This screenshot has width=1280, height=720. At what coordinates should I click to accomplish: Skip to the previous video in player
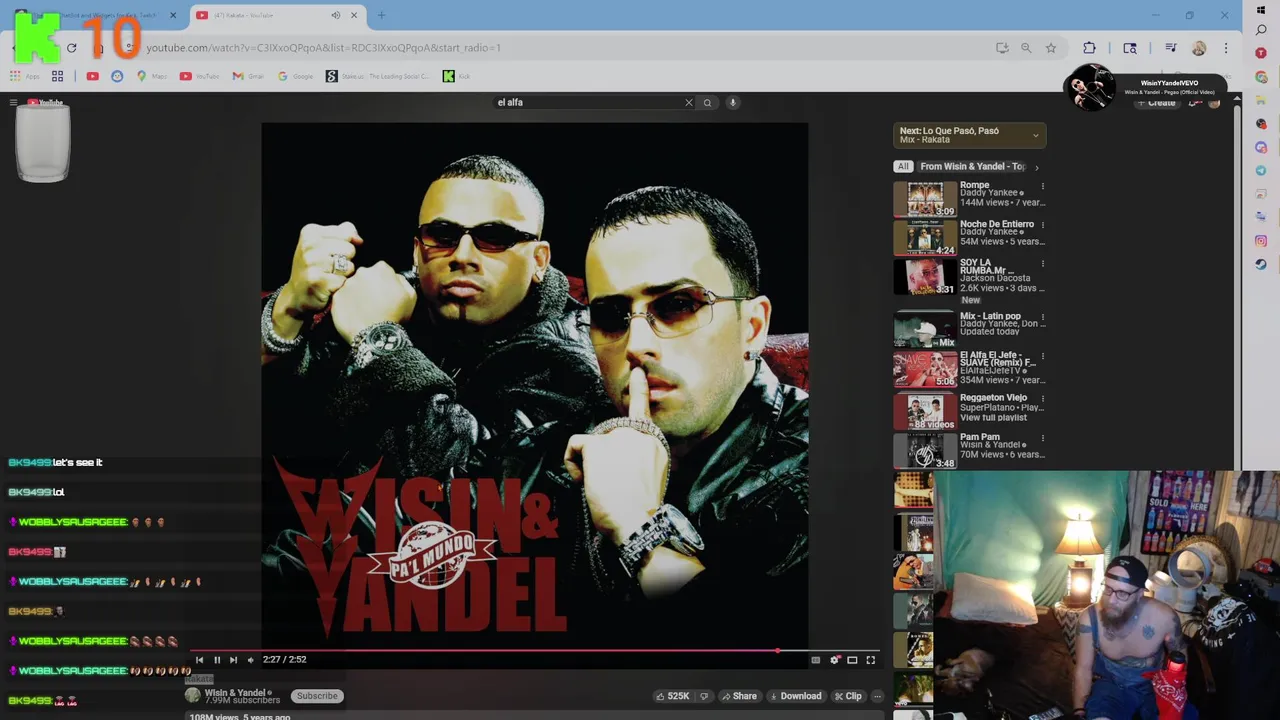point(199,660)
